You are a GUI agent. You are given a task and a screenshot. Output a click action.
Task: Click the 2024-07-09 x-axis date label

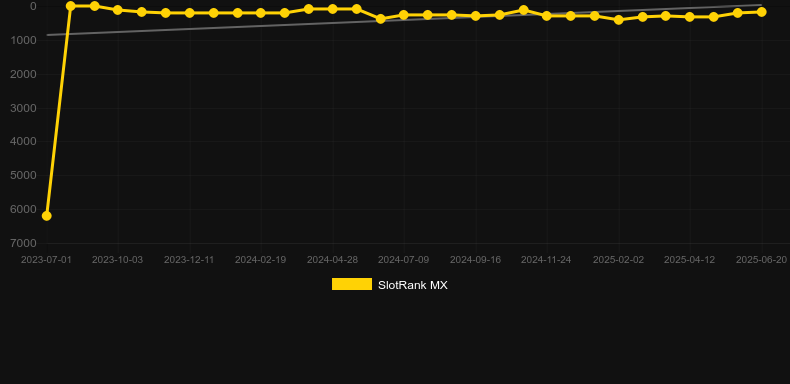click(x=404, y=260)
